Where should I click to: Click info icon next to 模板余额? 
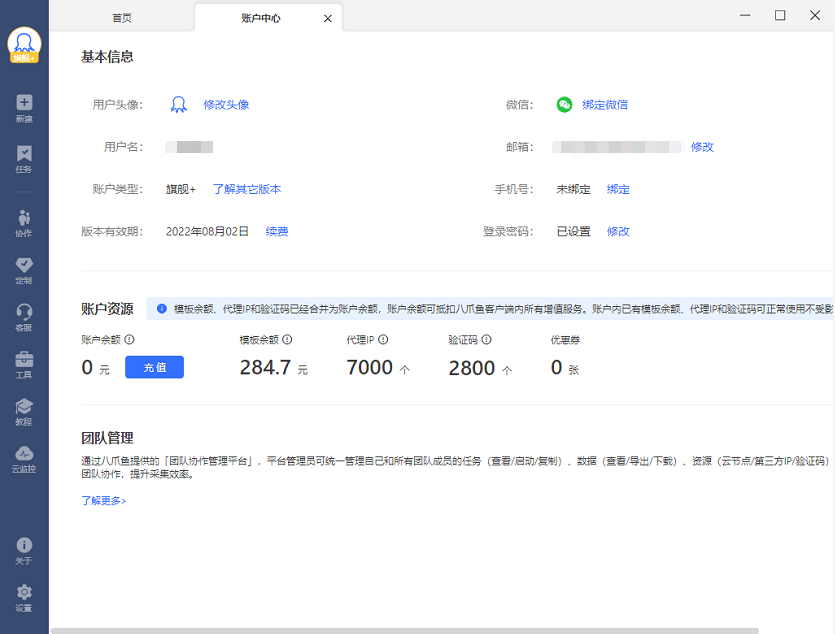(287, 340)
